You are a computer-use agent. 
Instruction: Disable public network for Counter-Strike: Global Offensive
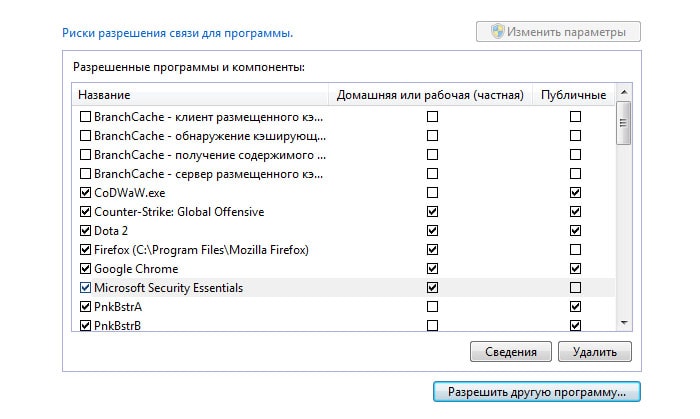(575, 212)
